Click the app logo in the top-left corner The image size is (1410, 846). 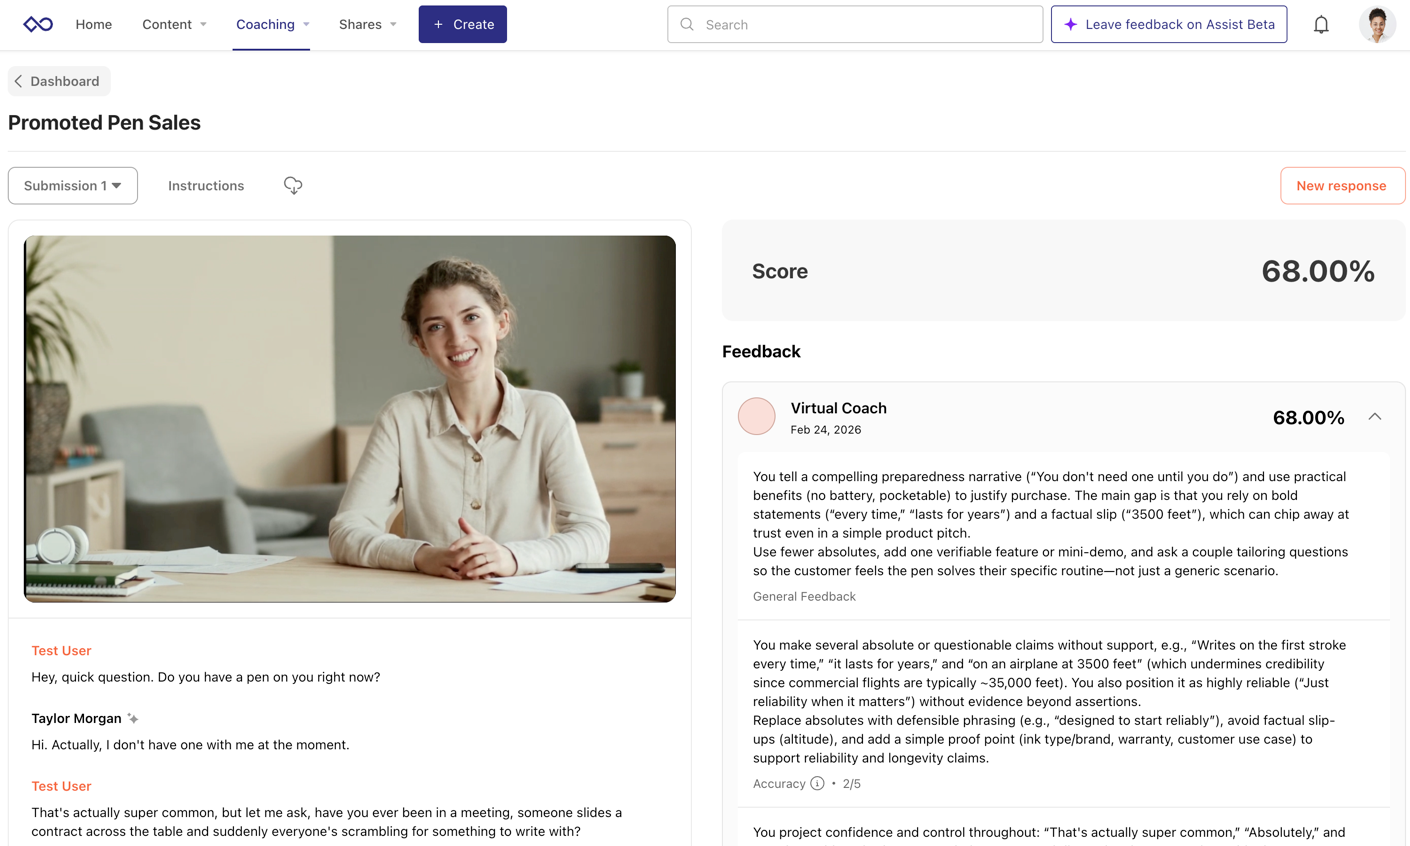(x=37, y=23)
